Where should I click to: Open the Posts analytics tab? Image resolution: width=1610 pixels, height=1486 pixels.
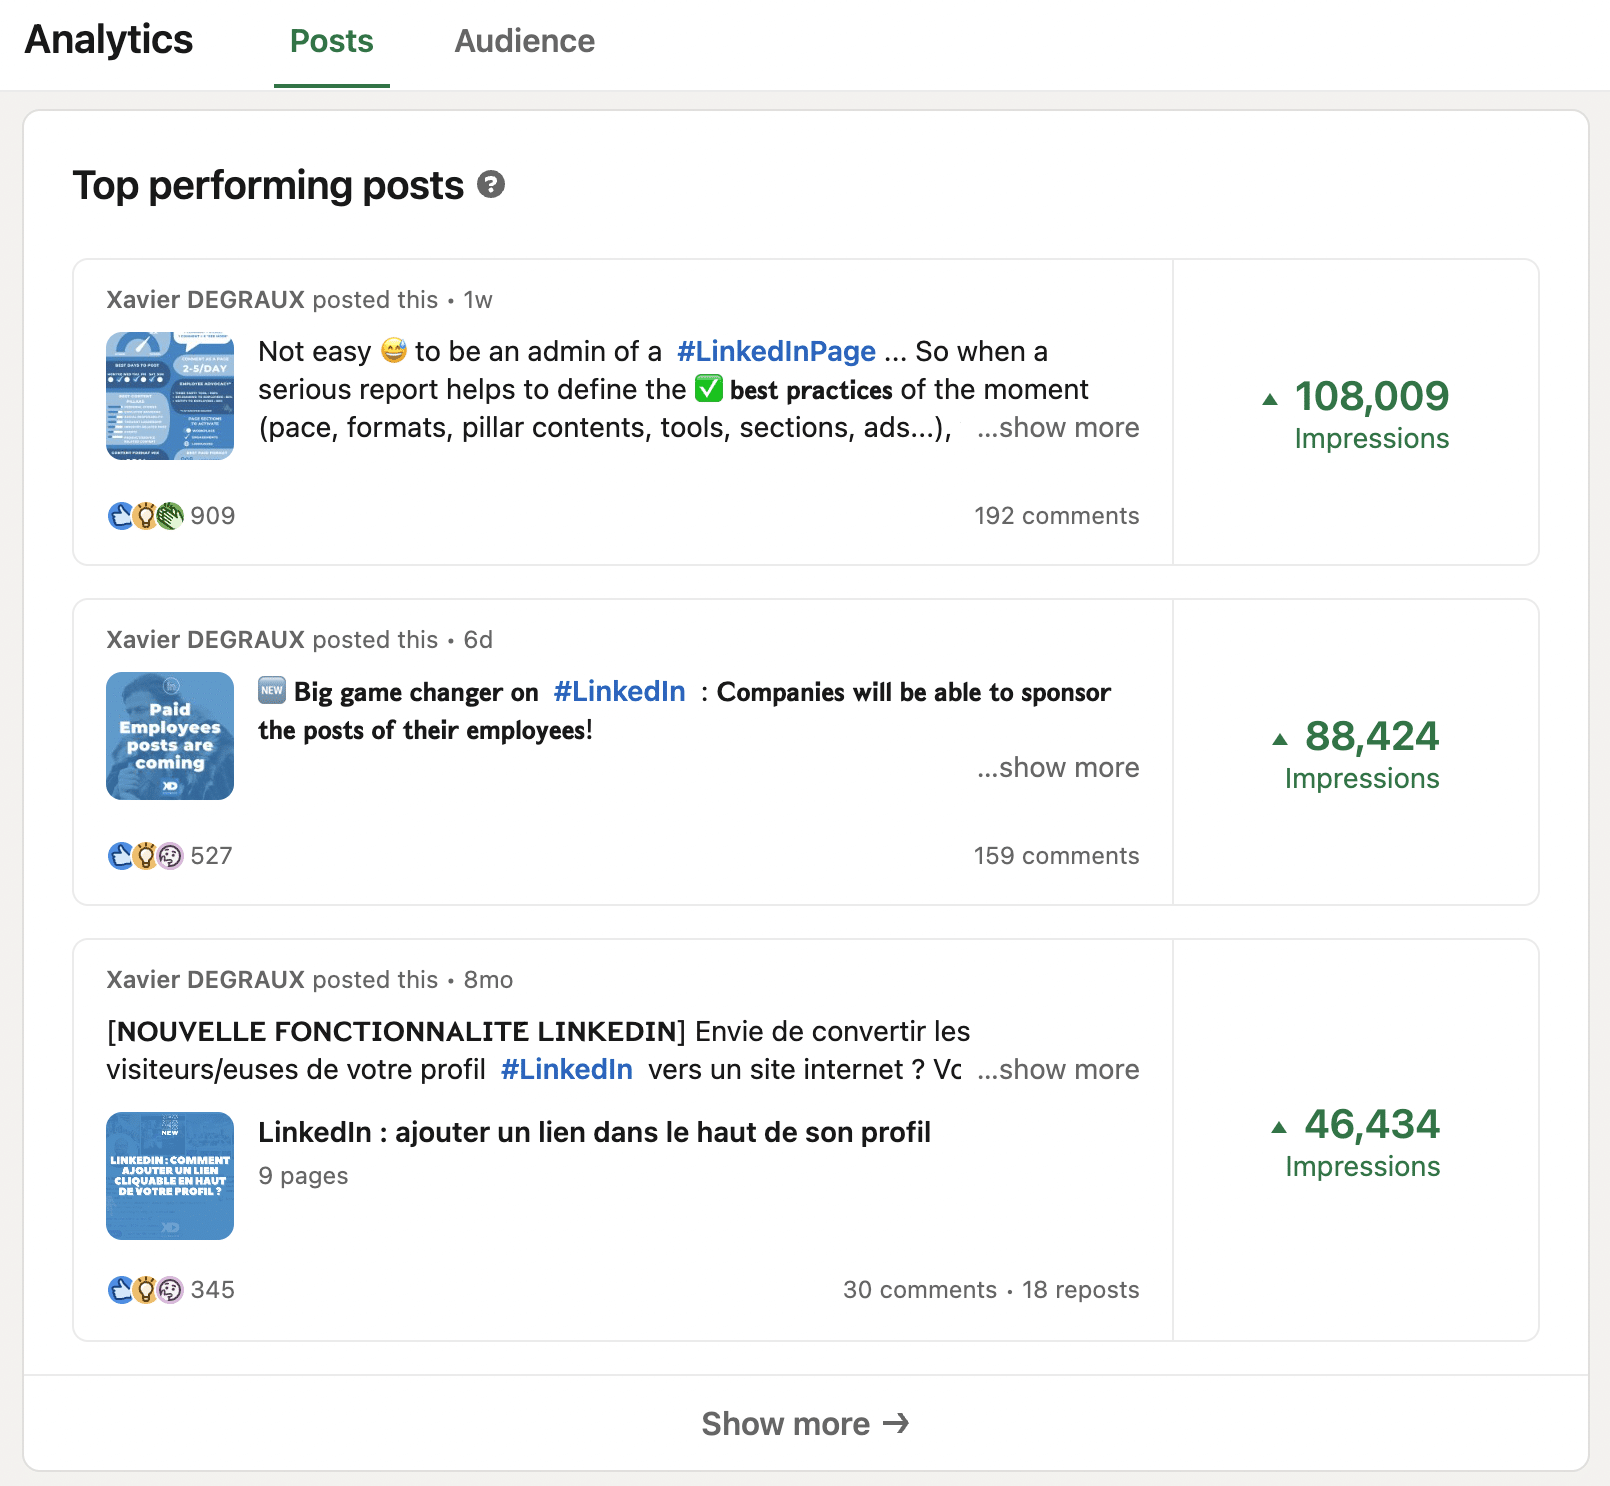tap(331, 42)
